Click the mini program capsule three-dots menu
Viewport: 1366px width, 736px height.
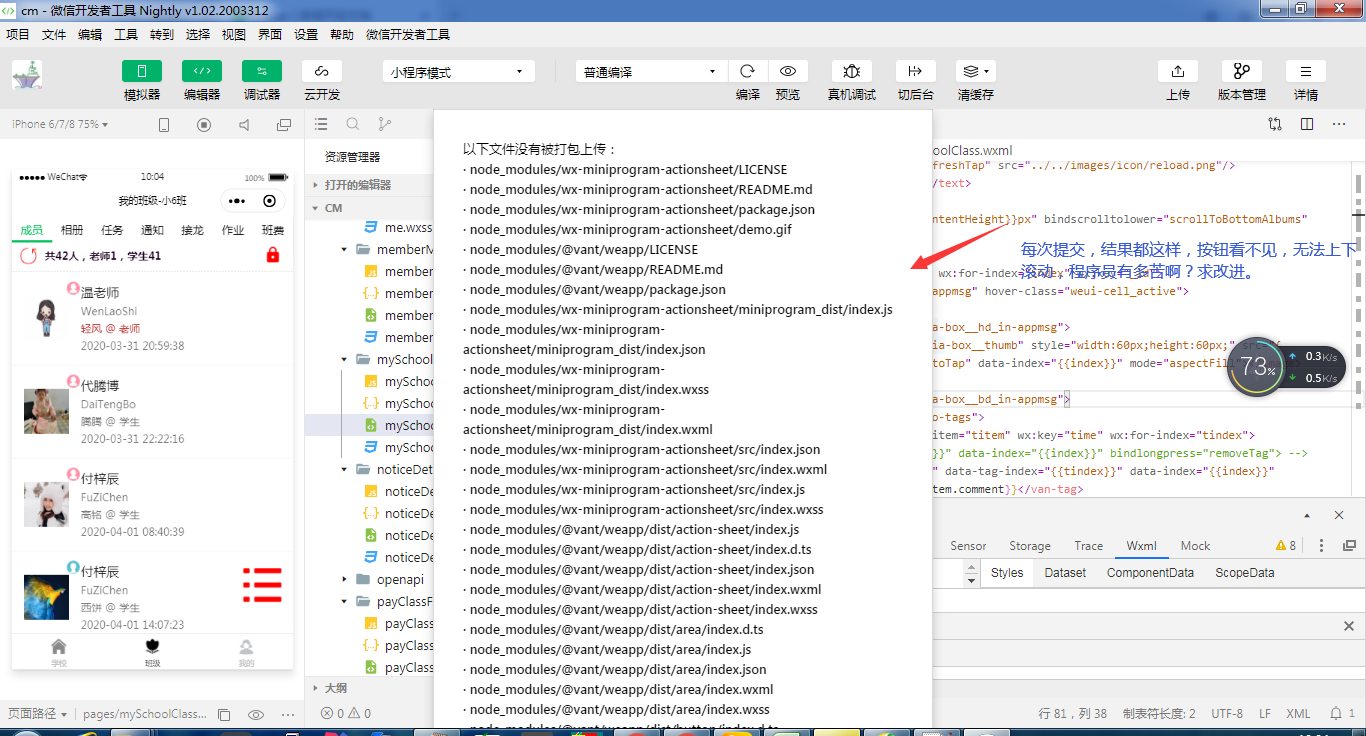pos(236,201)
